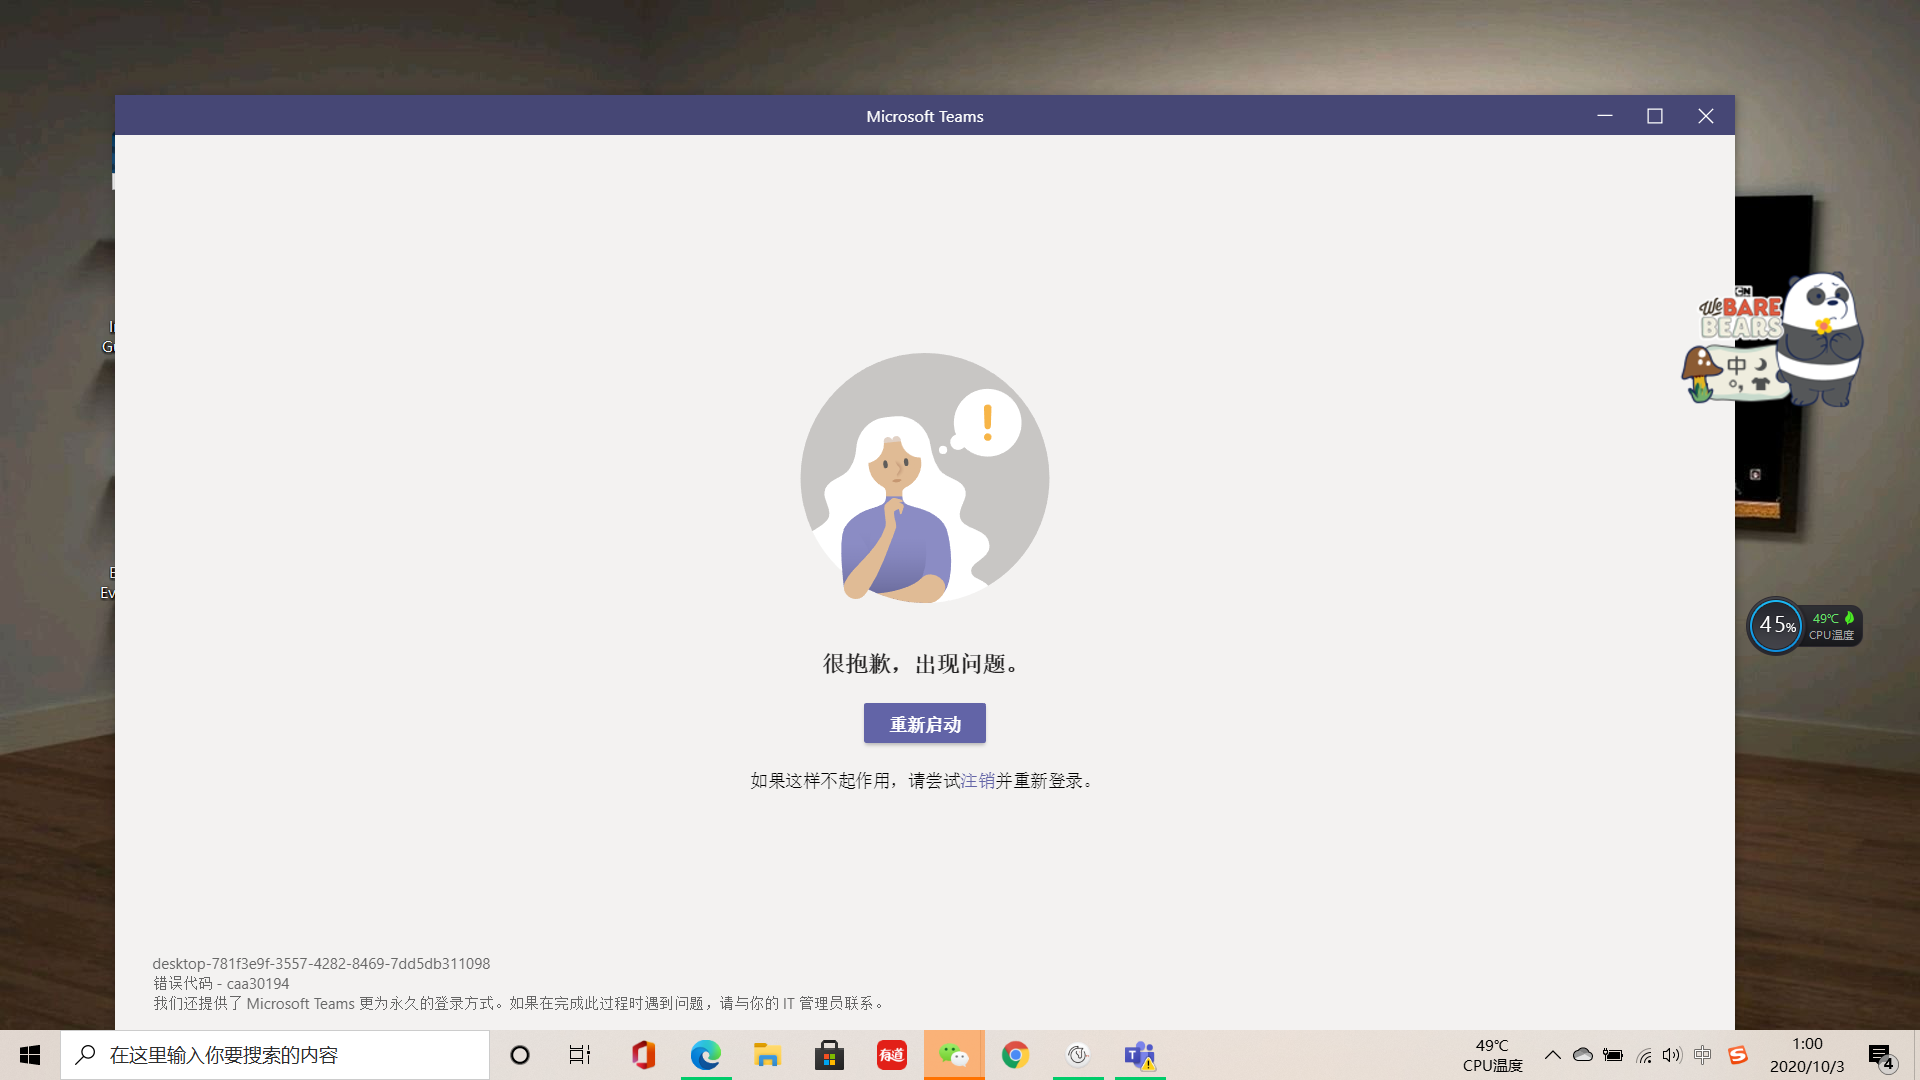Viewport: 1920px width, 1080px height.
Task: Launch Office app from taskbar
Action: (x=643, y=1055)
